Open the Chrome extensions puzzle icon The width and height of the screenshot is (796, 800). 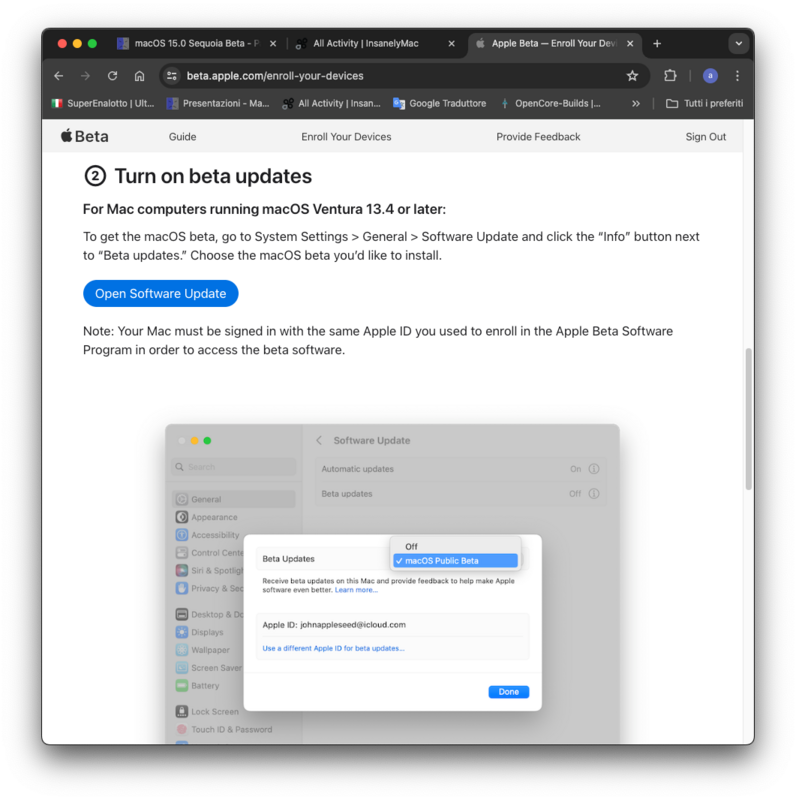click(670, 76)
